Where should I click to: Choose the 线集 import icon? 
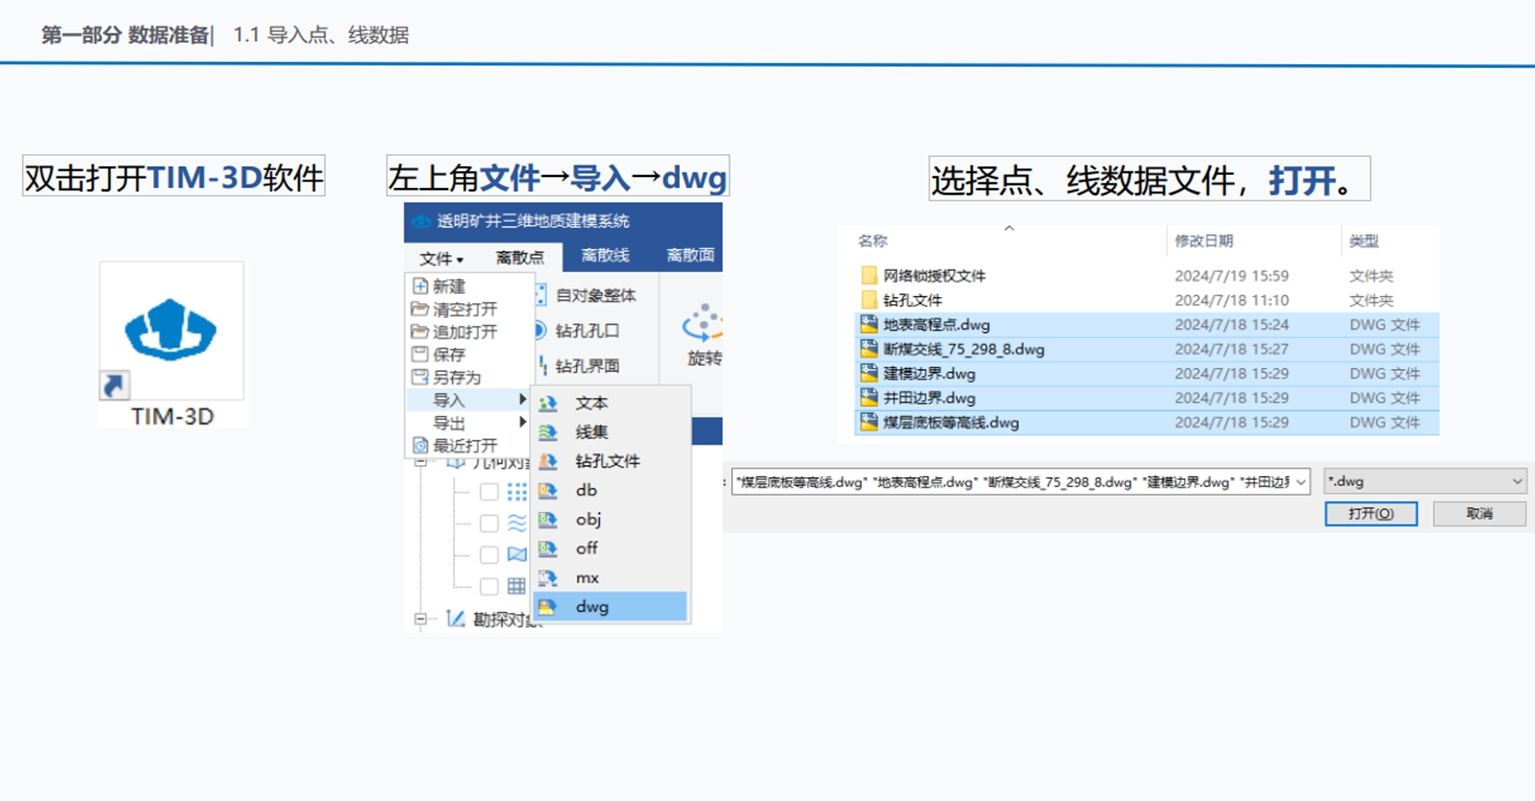[x=548, y=432]
